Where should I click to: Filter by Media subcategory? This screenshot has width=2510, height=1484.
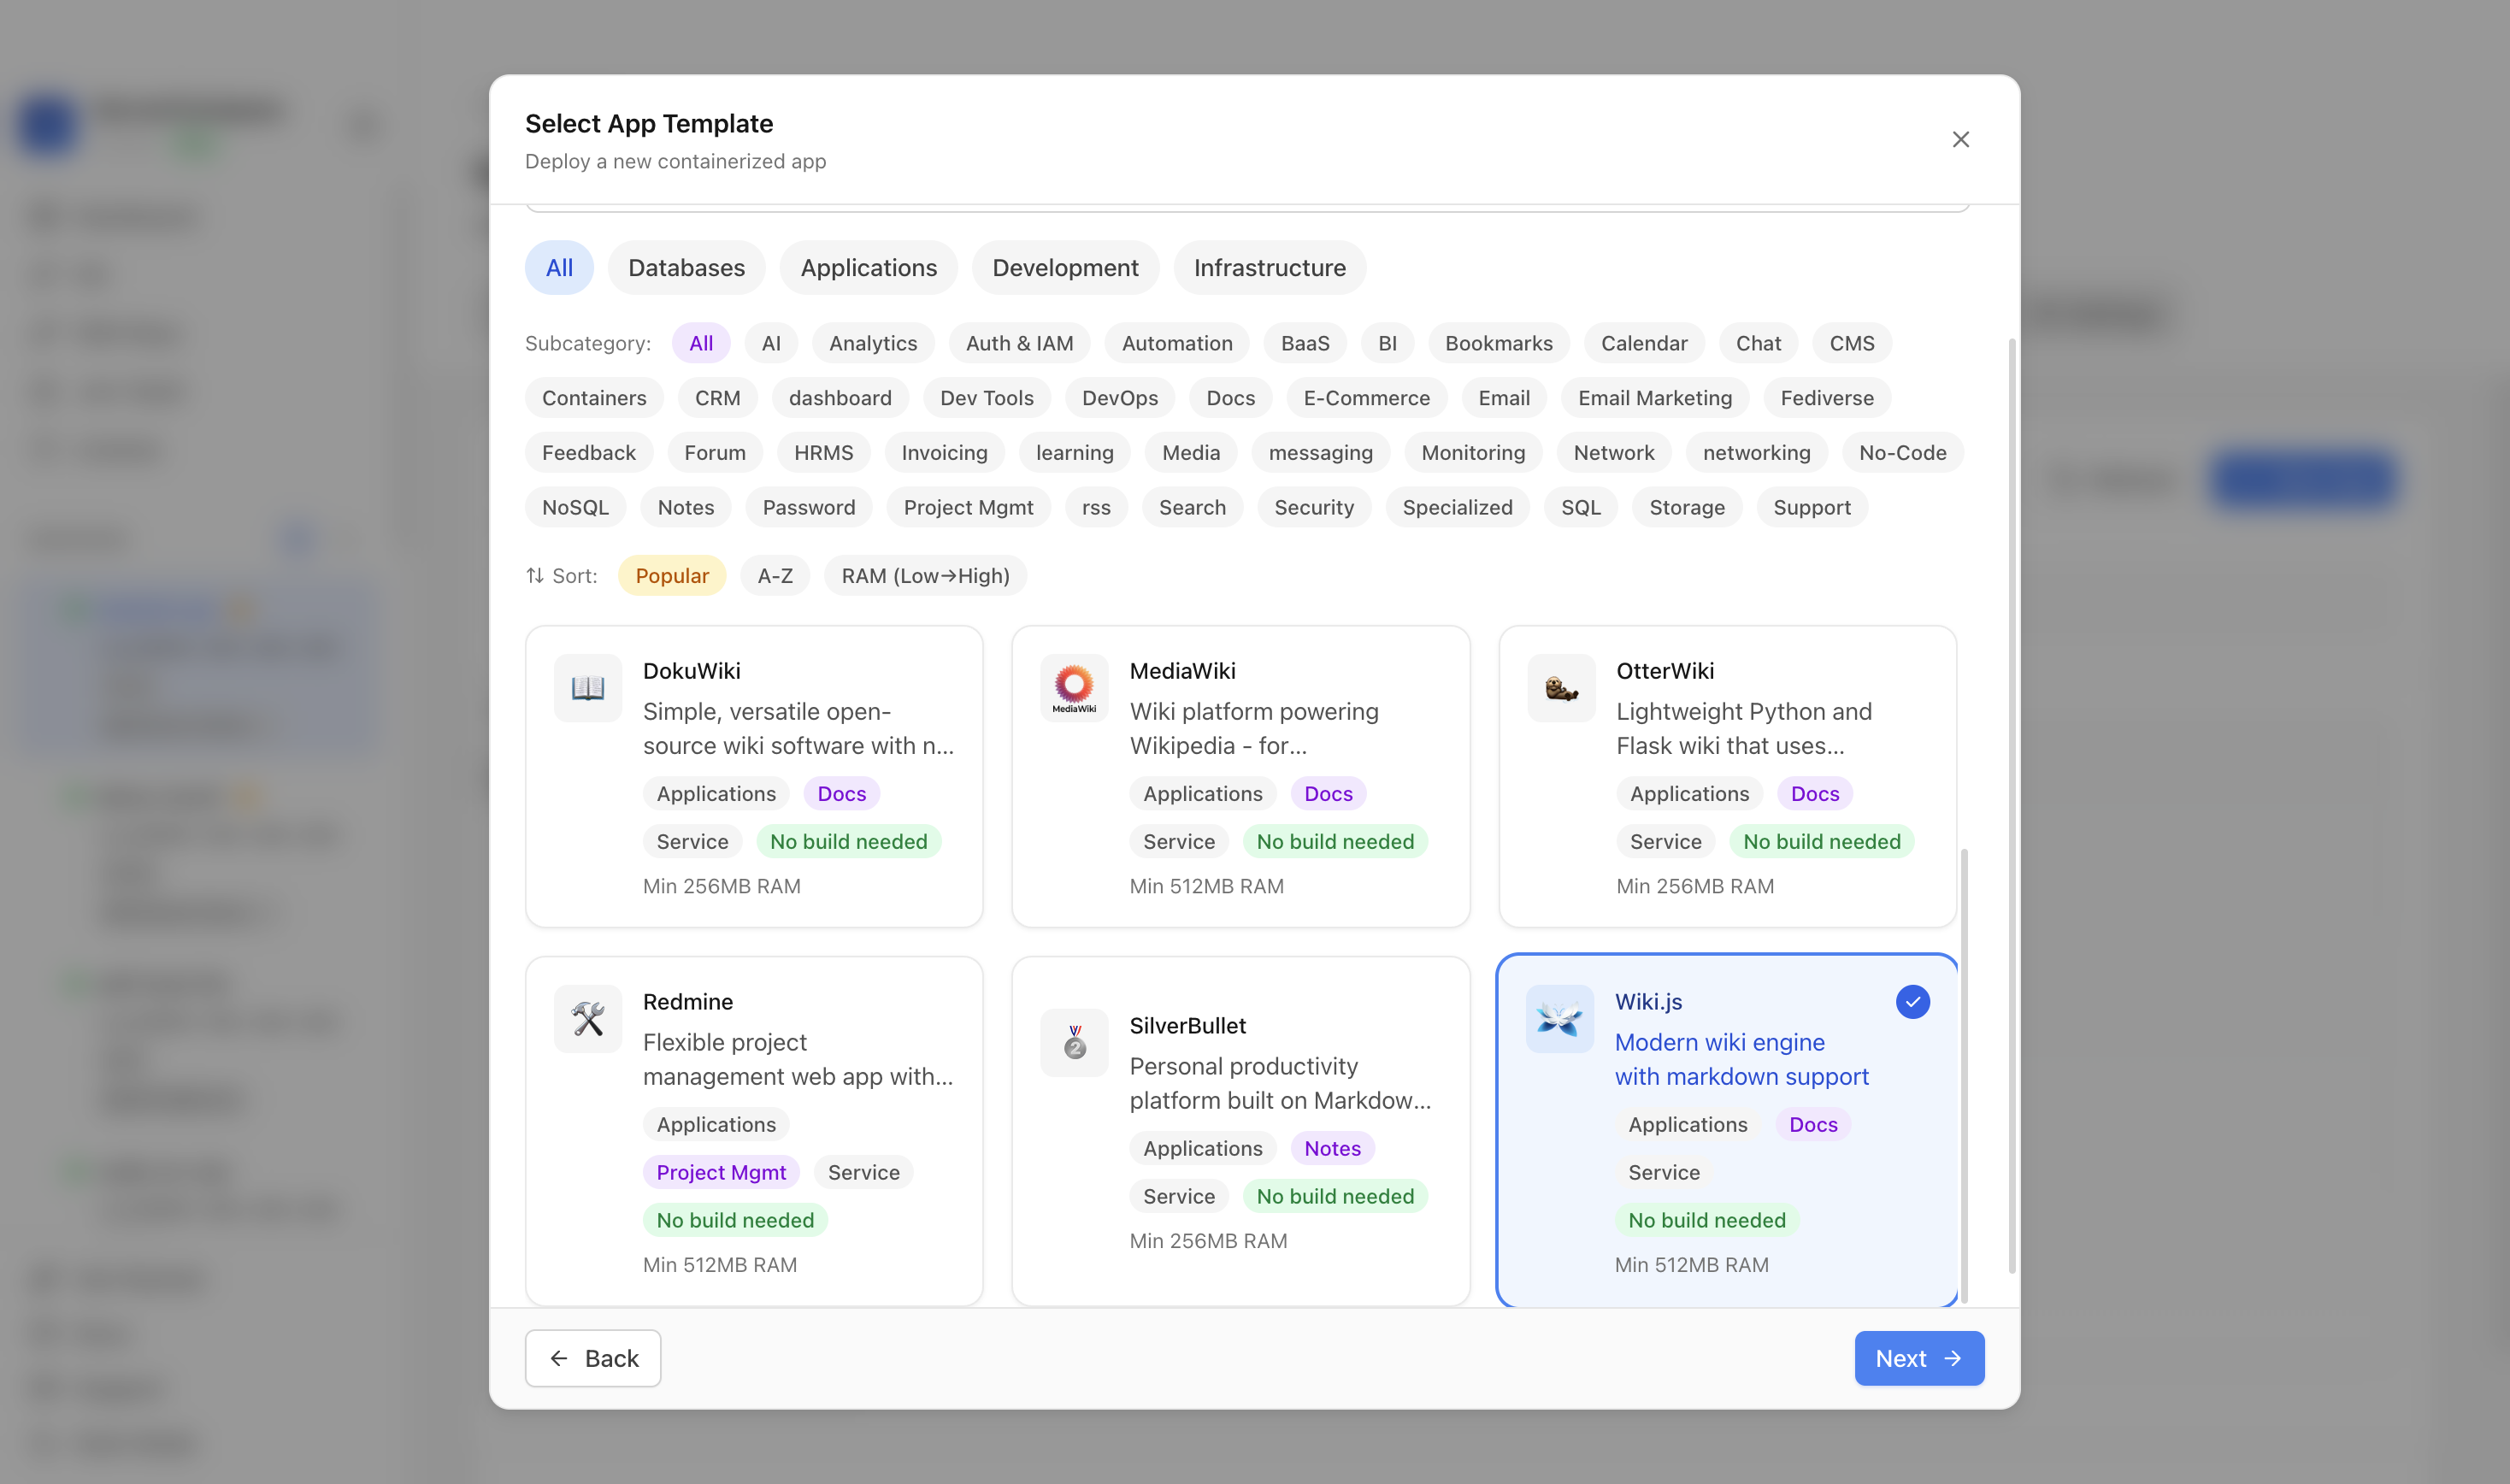pos(1190,453)
